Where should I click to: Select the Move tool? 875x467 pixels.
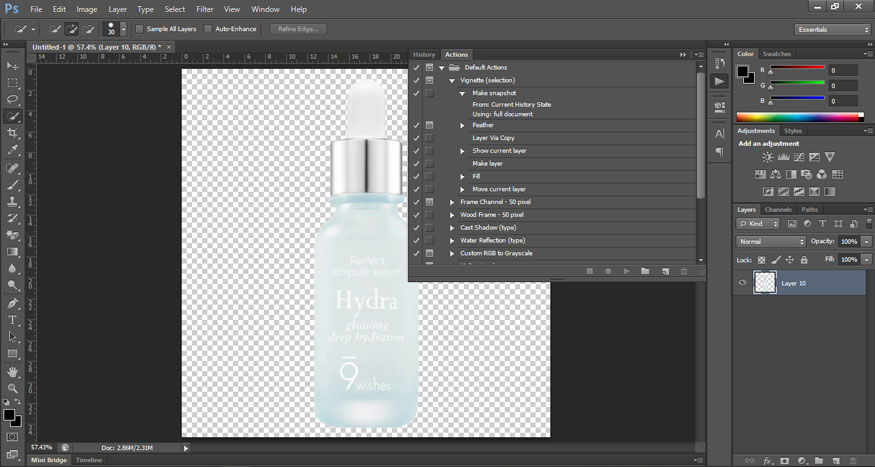(x=13, y=66)
